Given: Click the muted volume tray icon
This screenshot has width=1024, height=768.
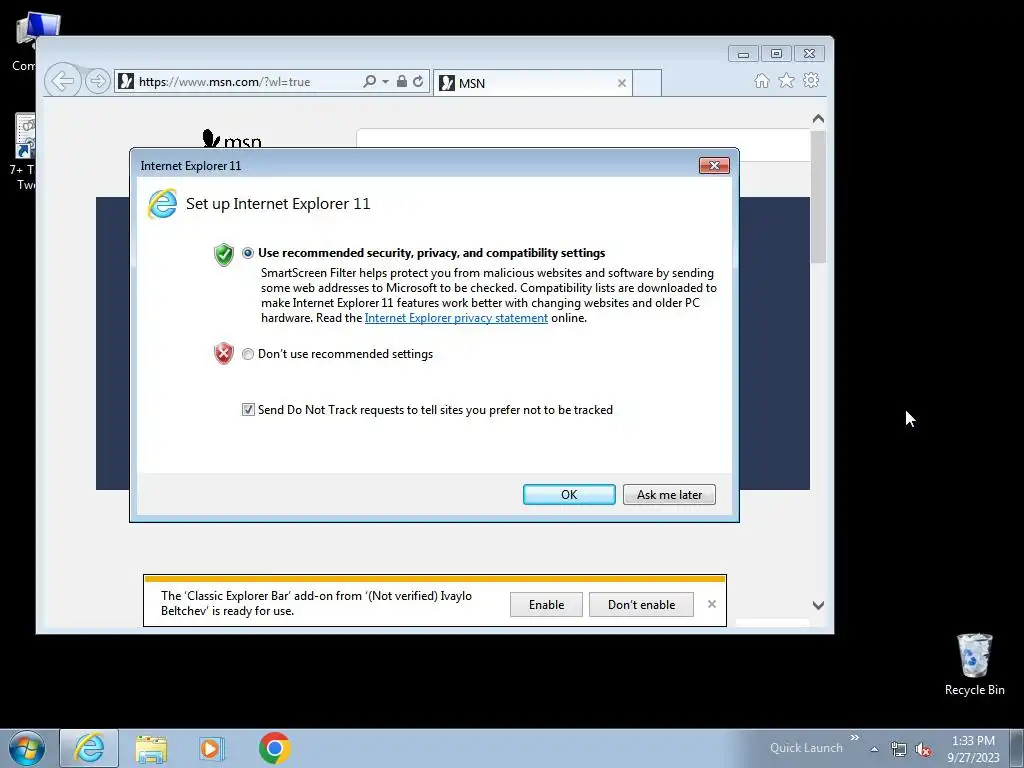Looking at the screenshot, I should pyautogui.click(x=923, y=749).
